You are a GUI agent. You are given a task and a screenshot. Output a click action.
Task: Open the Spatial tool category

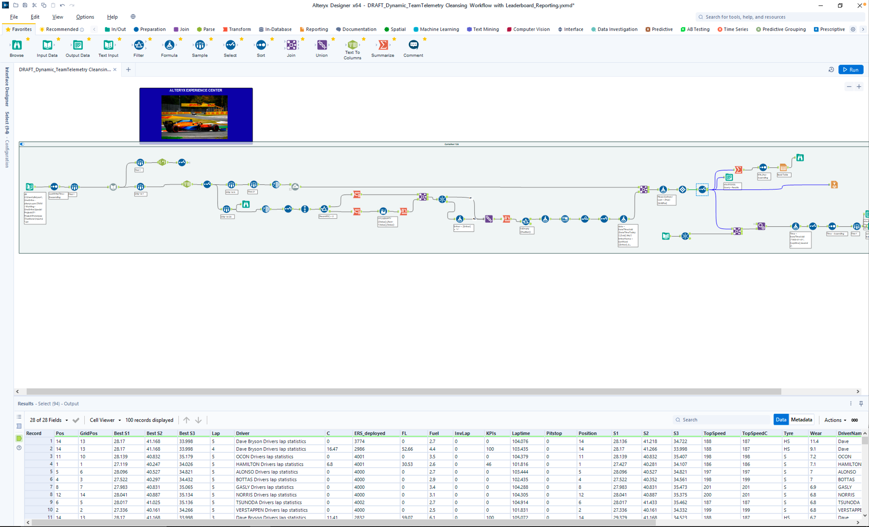pyautogui.click(x=395, y=29)
